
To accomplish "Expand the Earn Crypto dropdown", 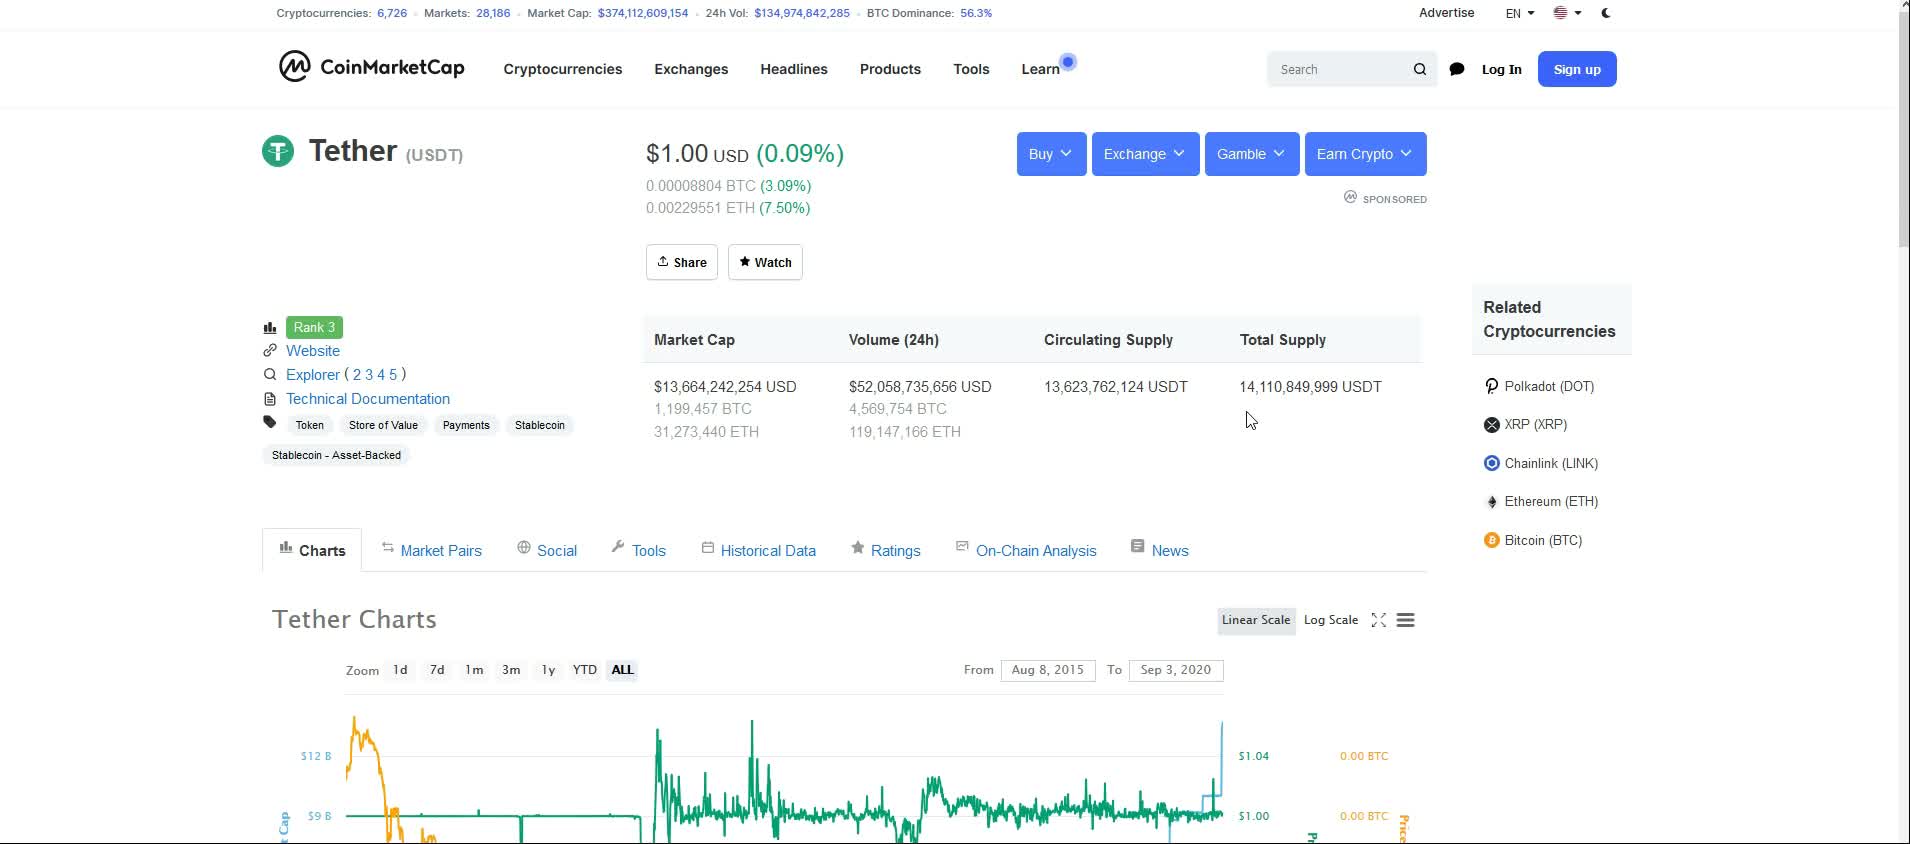I will [1364, 154].
